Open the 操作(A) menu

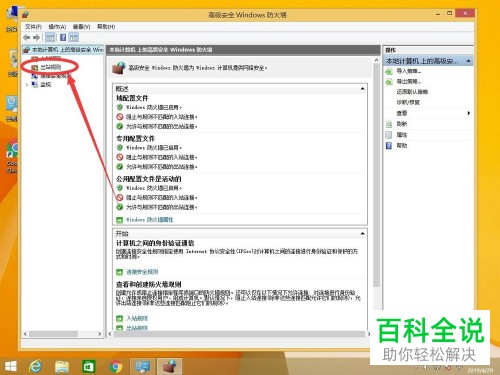point(57,27)
